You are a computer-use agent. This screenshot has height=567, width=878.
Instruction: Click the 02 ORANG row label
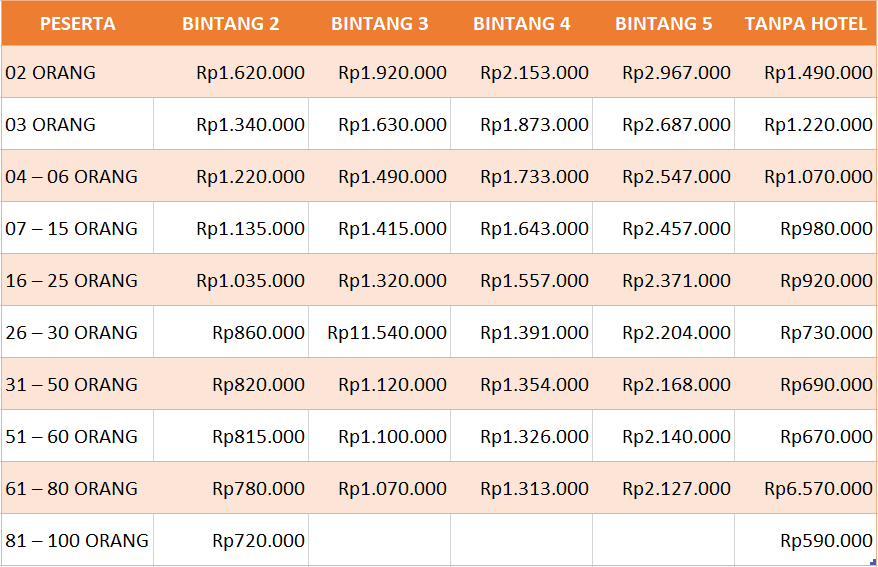(x=51, y=72)
